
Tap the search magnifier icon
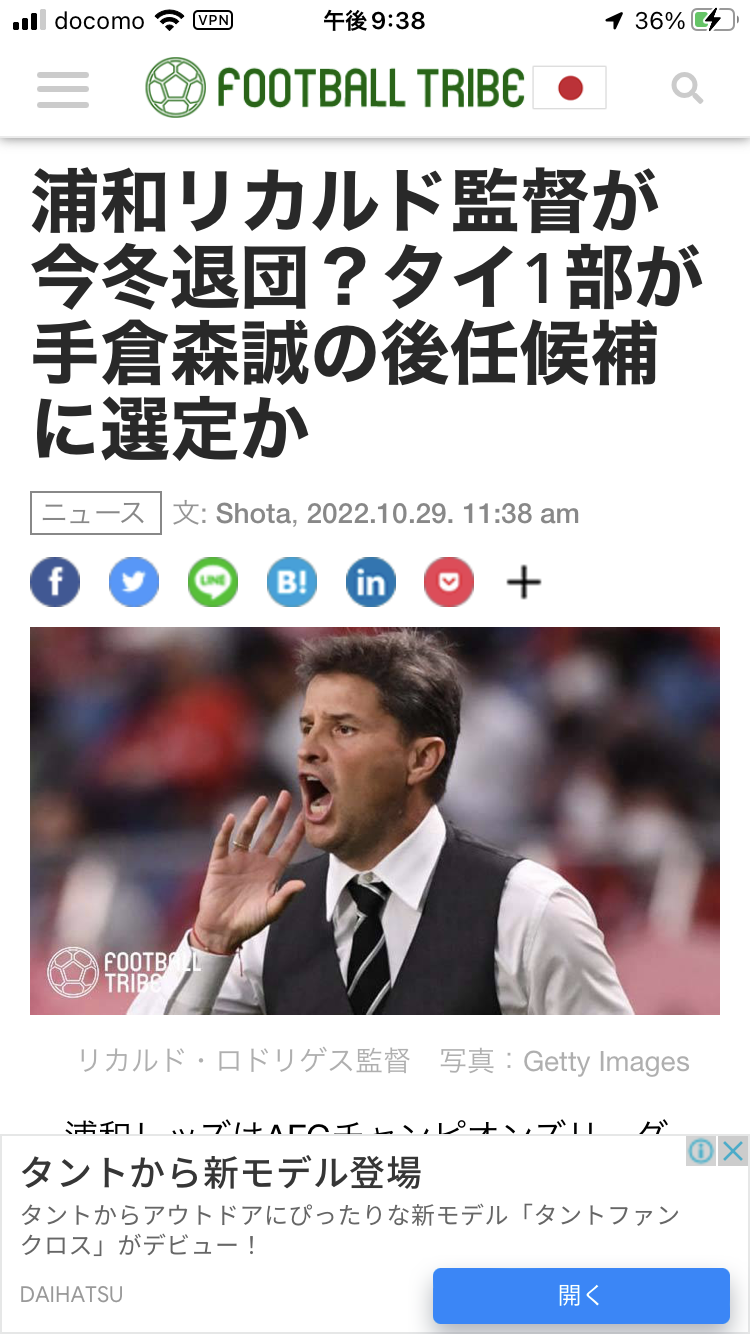point(687,89)
